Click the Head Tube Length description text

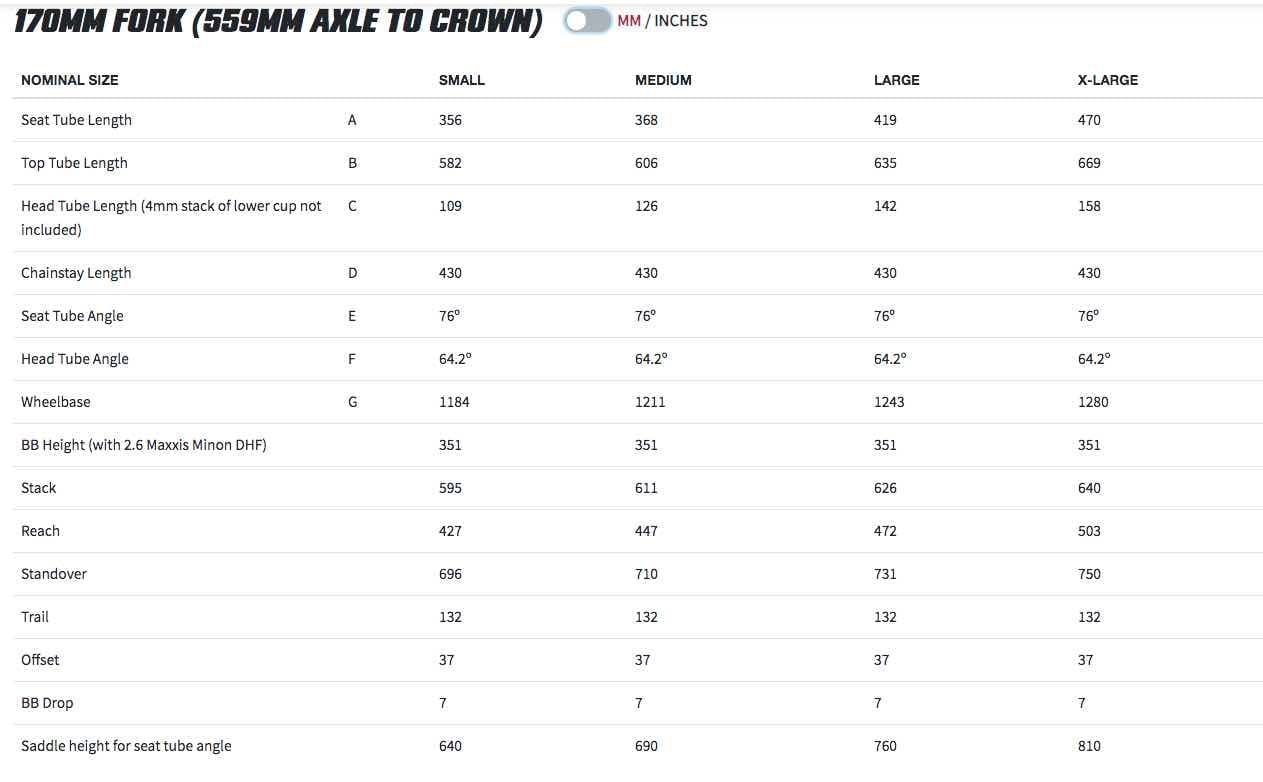[171, 218]
